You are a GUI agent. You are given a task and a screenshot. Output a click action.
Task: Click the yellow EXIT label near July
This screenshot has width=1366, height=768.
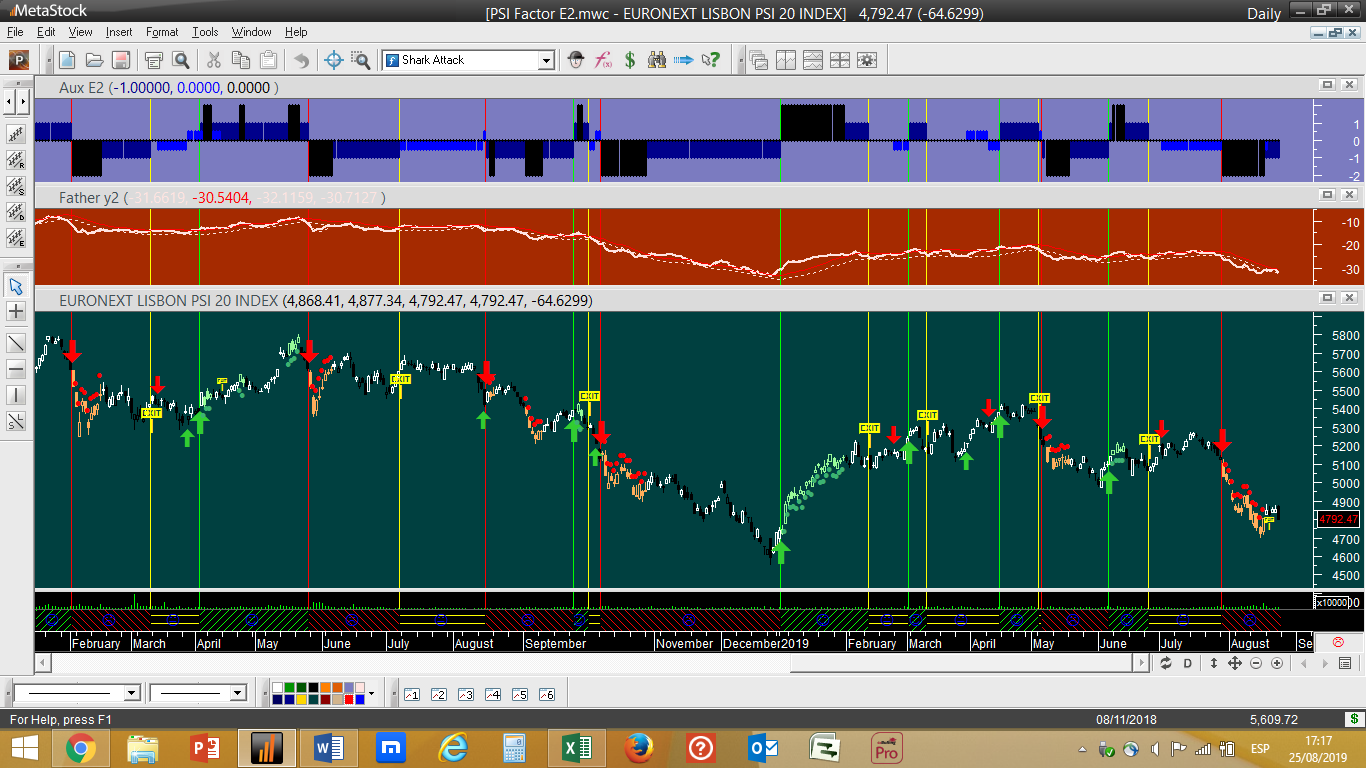click(400, 379)
